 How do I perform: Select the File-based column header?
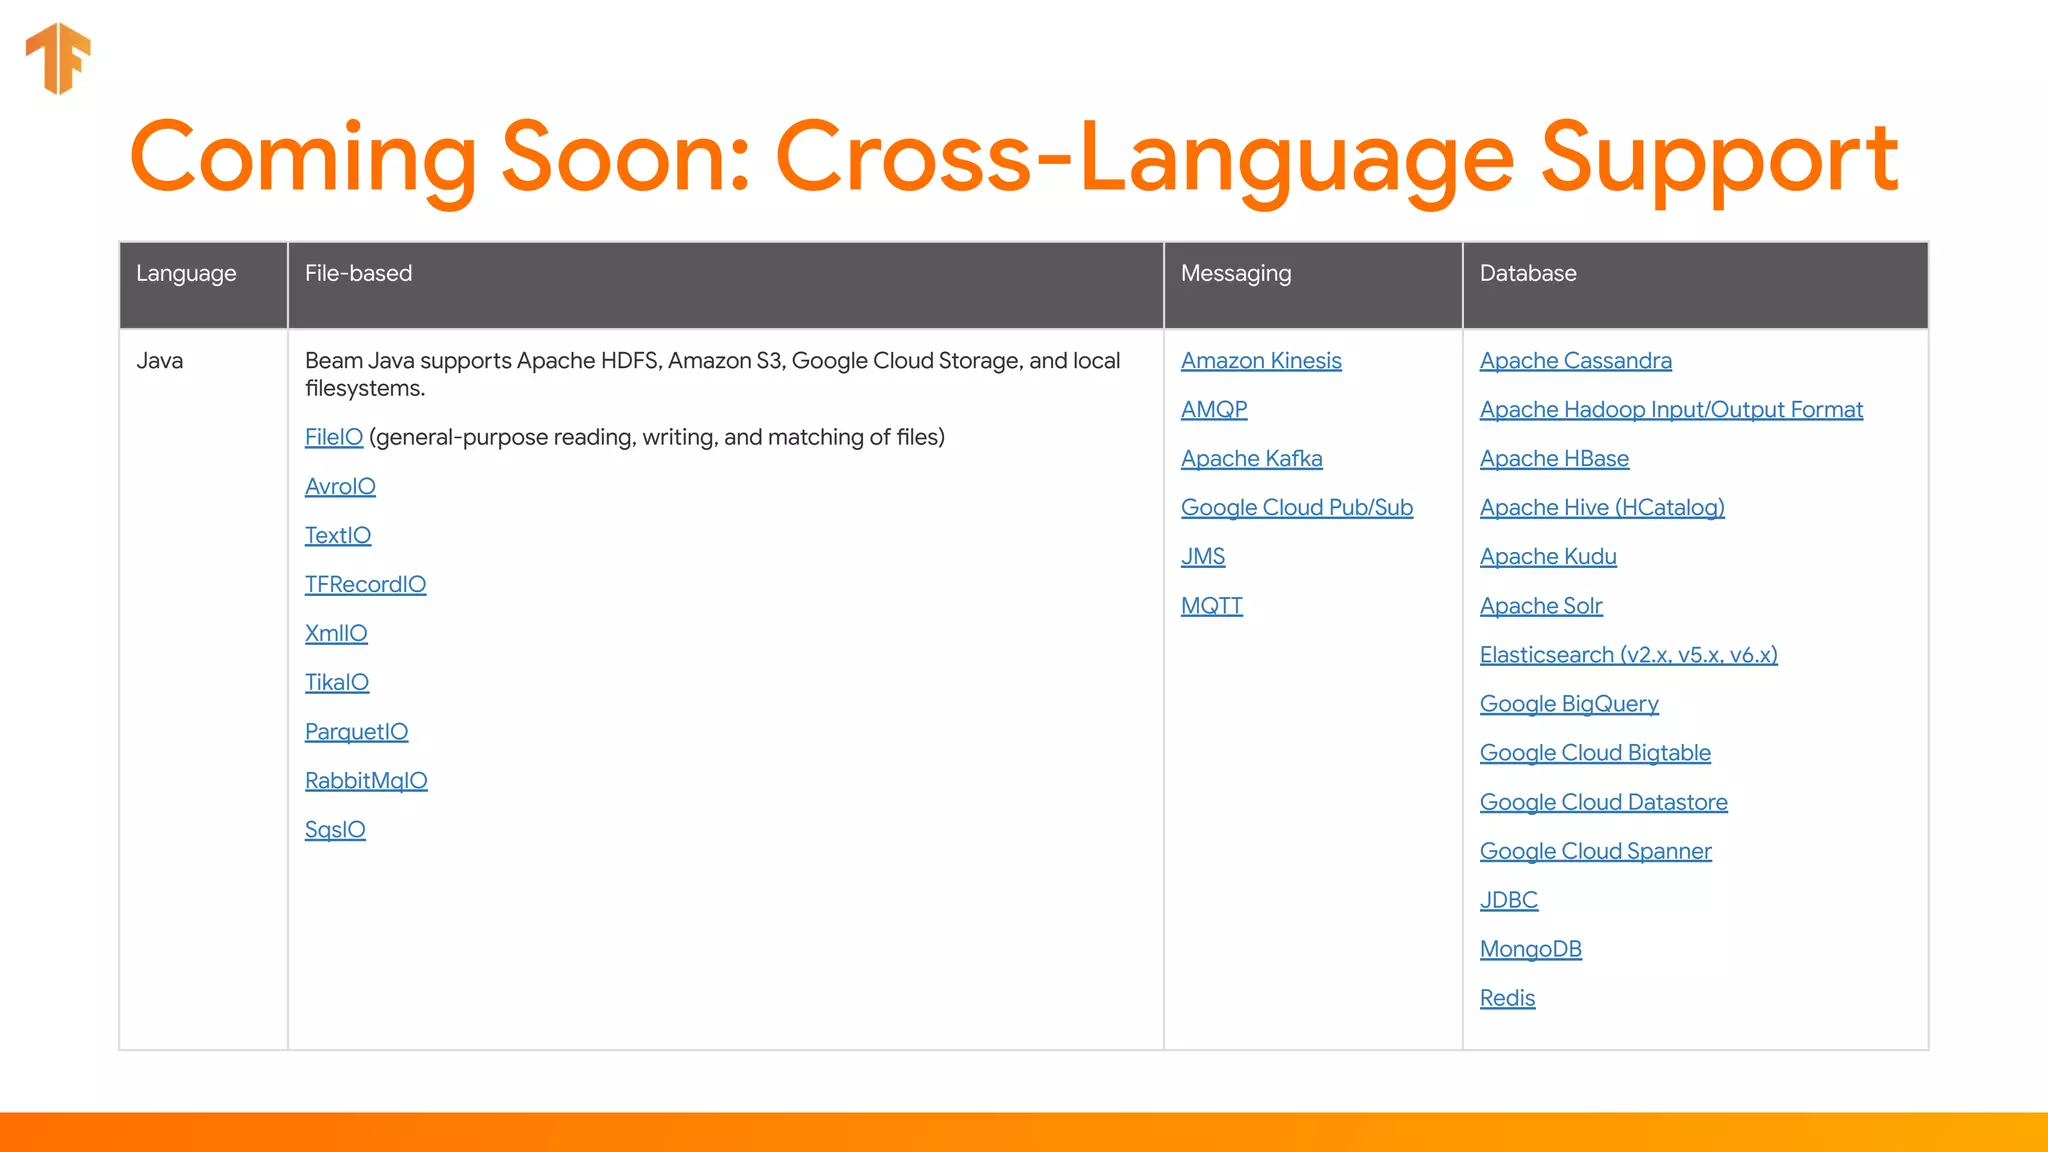click(726, 285)
